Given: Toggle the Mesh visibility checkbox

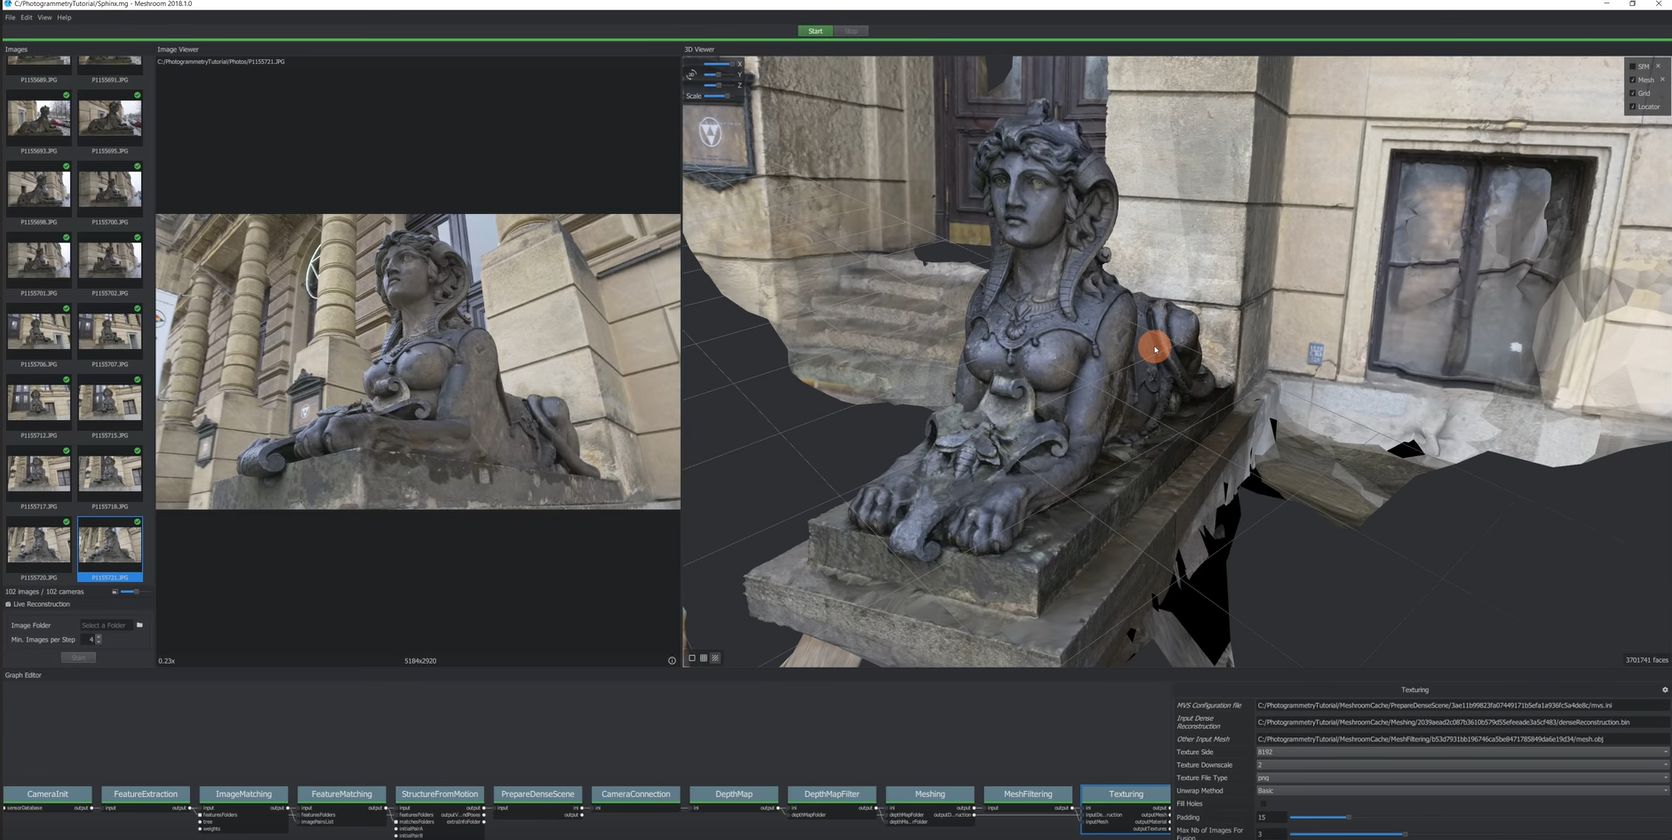Looking at the screenshot, I should click(1633, 80).
